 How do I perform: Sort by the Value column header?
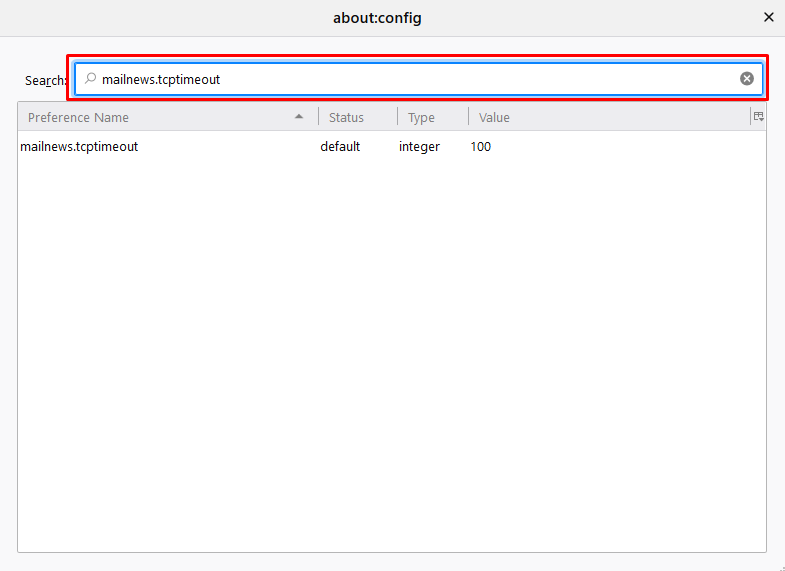(x=494, y=117)
